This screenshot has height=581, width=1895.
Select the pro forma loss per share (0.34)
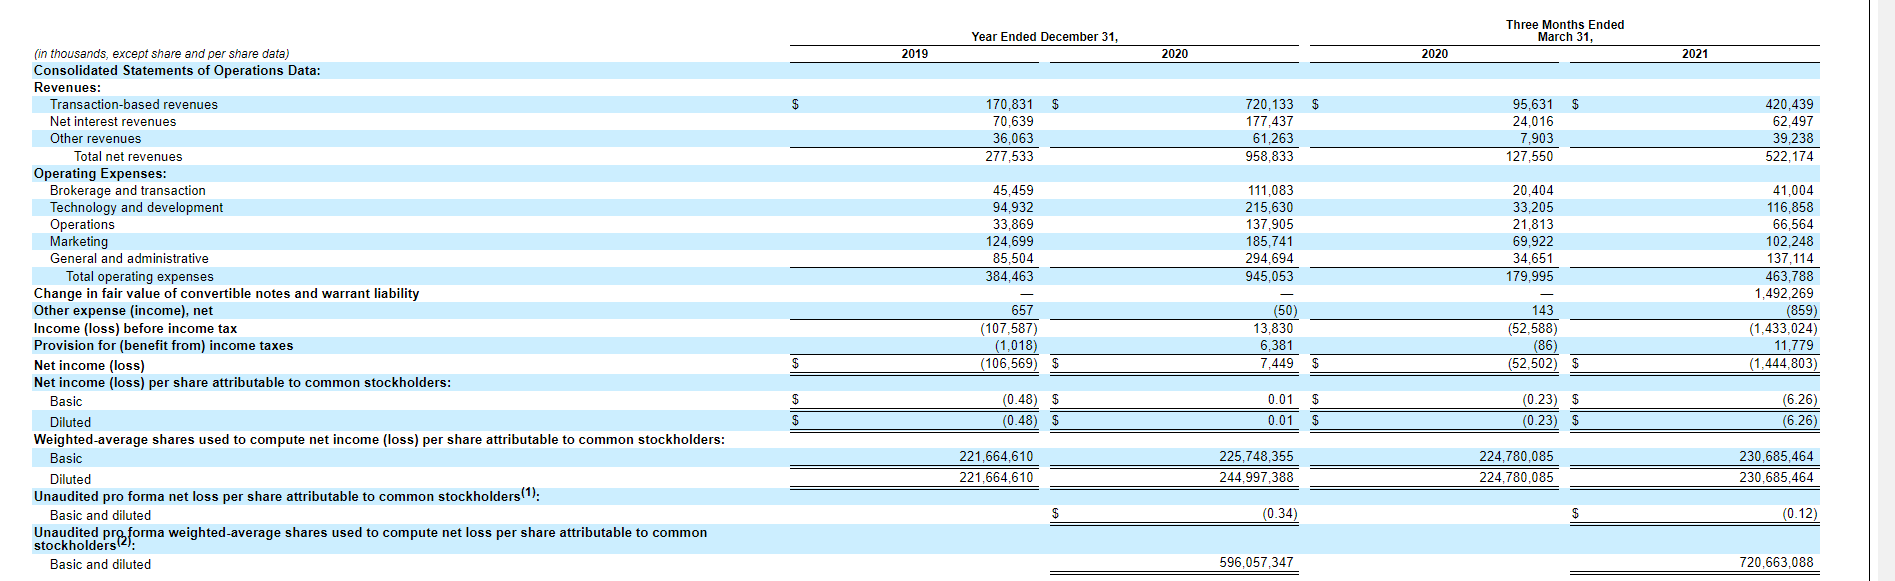1279,514
